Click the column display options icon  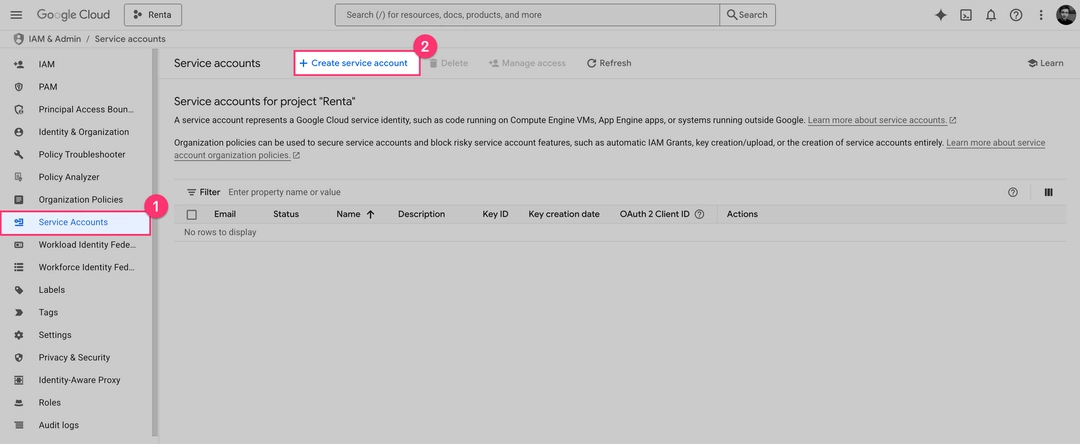(x=1048, y=192)
